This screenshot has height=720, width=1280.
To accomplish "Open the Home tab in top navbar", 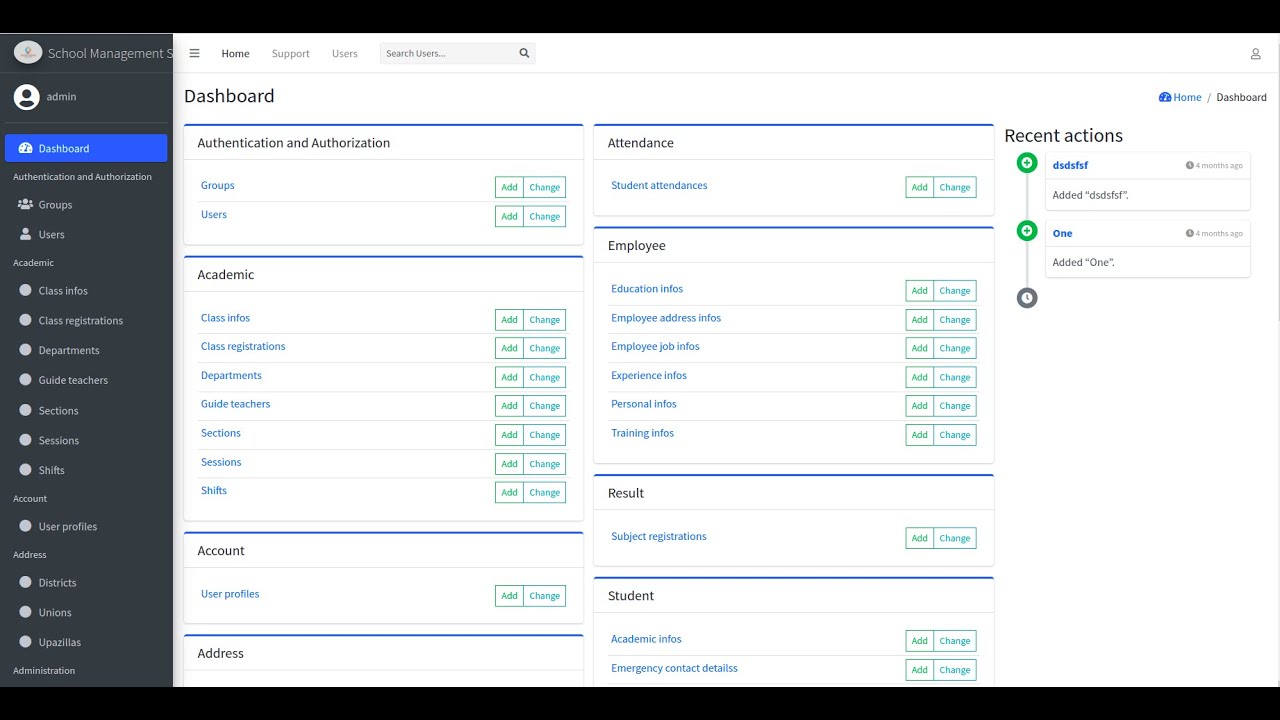I will click(x=236, y=54).
